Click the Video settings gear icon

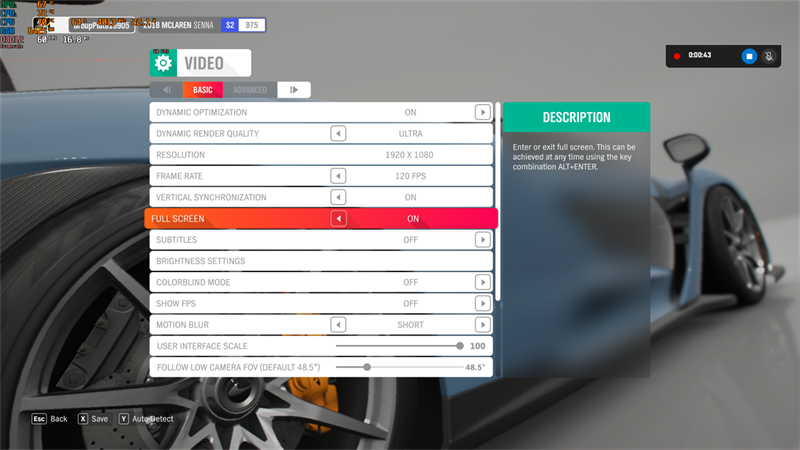pos(163,63)
